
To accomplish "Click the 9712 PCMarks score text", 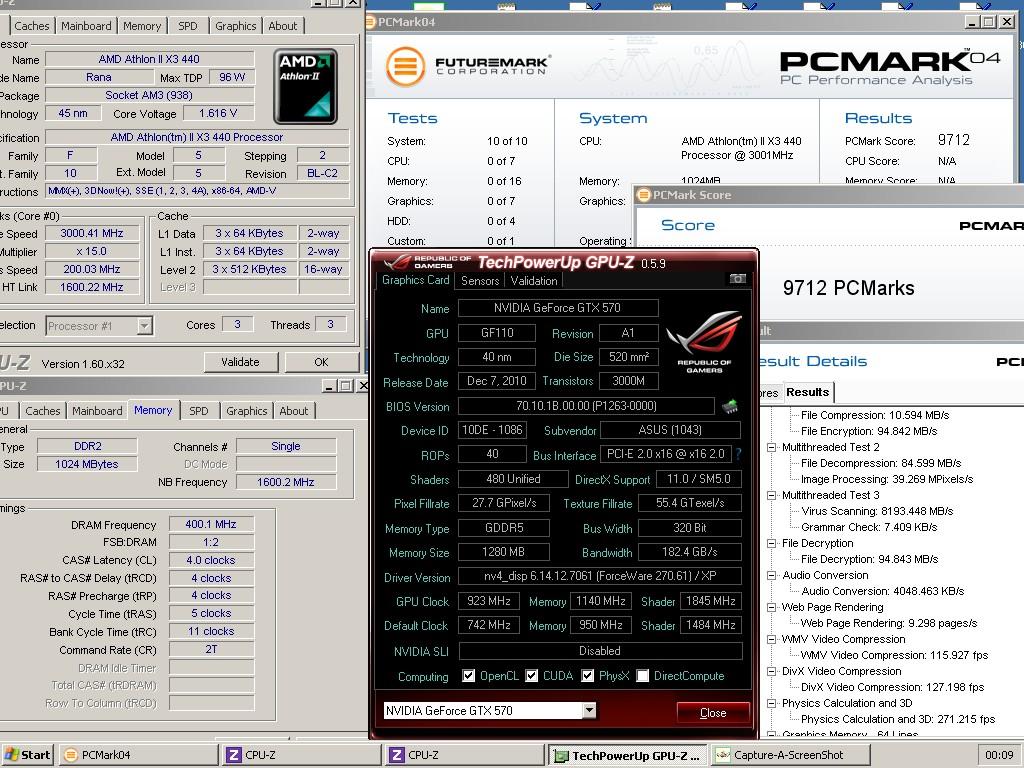I will (848, 287).
